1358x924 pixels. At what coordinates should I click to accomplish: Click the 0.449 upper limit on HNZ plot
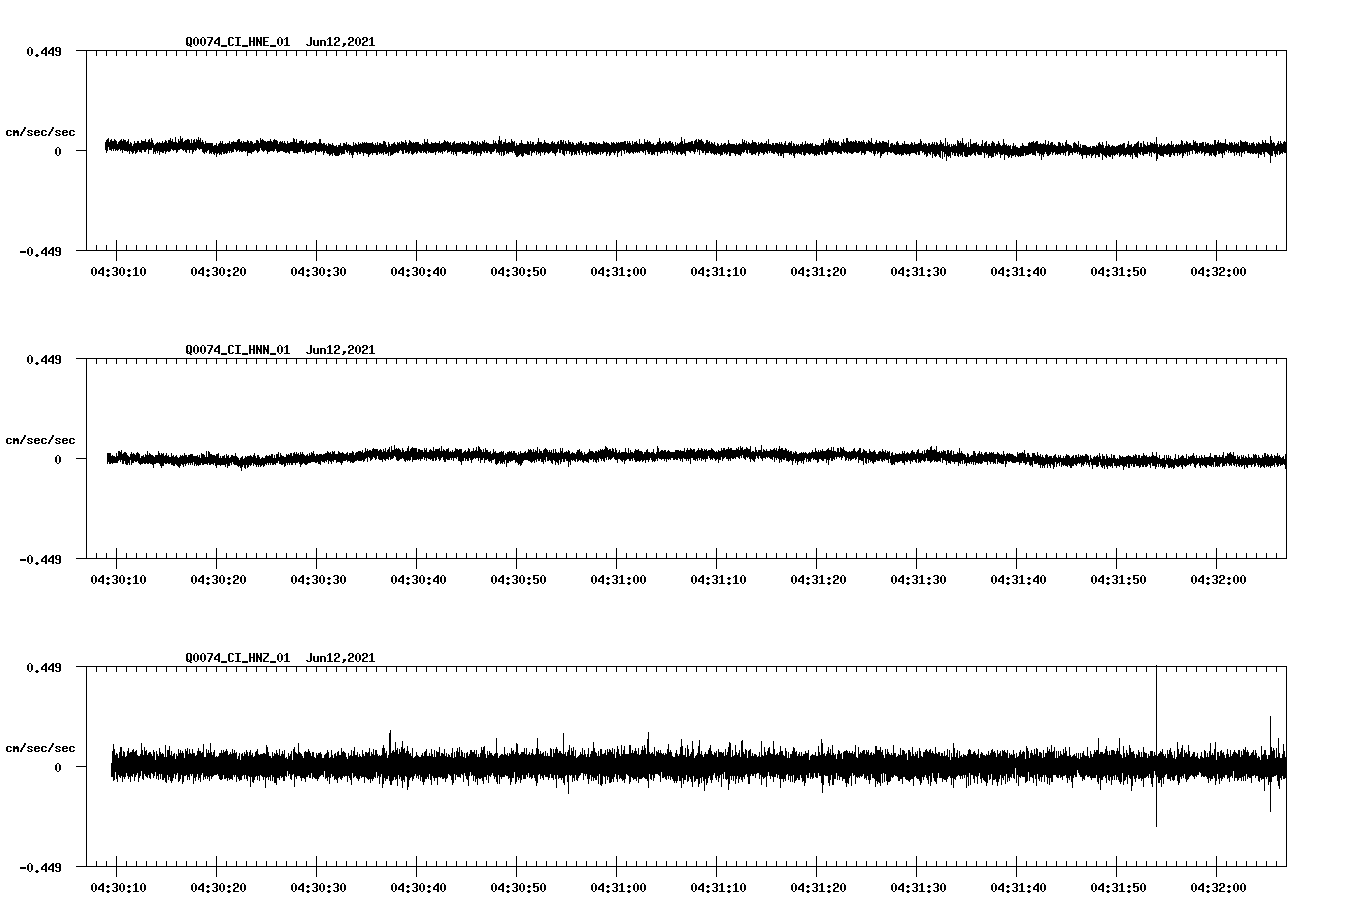(x=44, y=667)
